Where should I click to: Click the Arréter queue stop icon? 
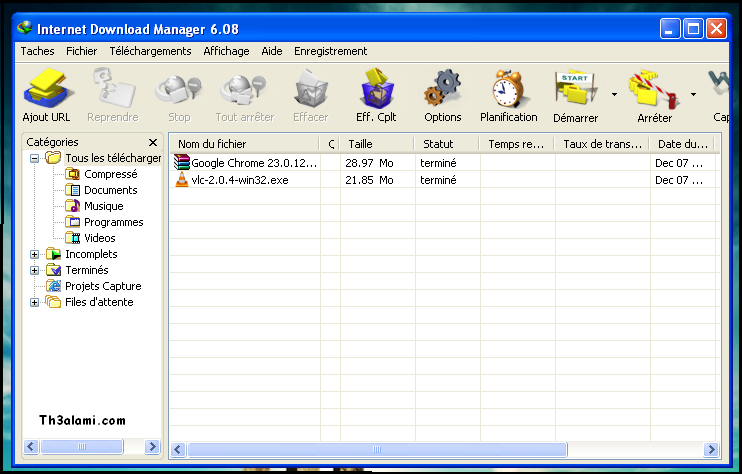coord(654,89)
